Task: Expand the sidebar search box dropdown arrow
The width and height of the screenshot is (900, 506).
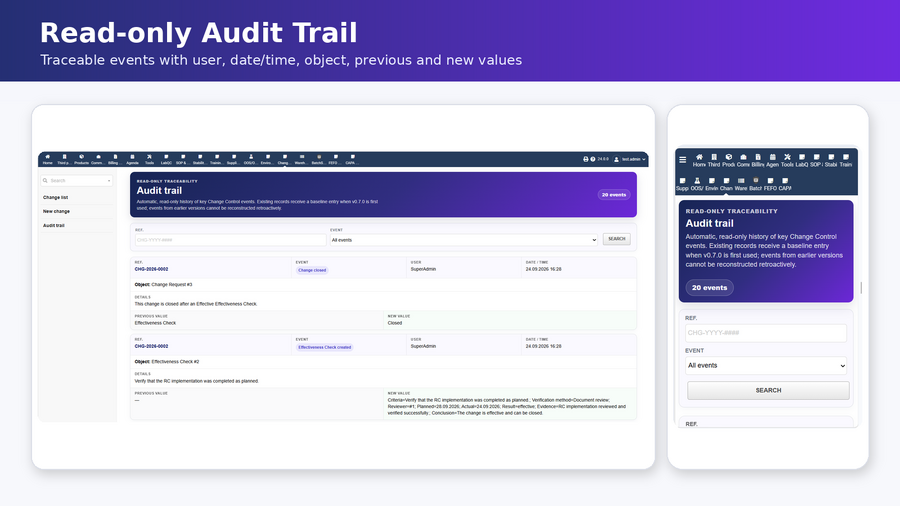Action: pos(109,181)
